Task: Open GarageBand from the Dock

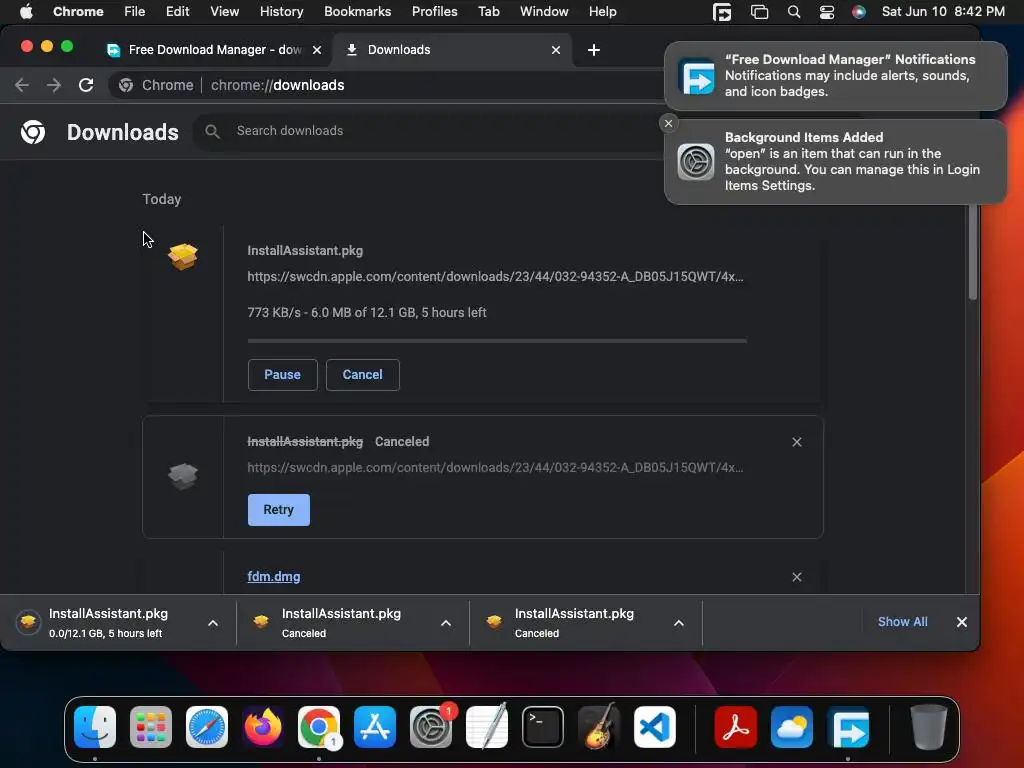Action: coord(599,727)
